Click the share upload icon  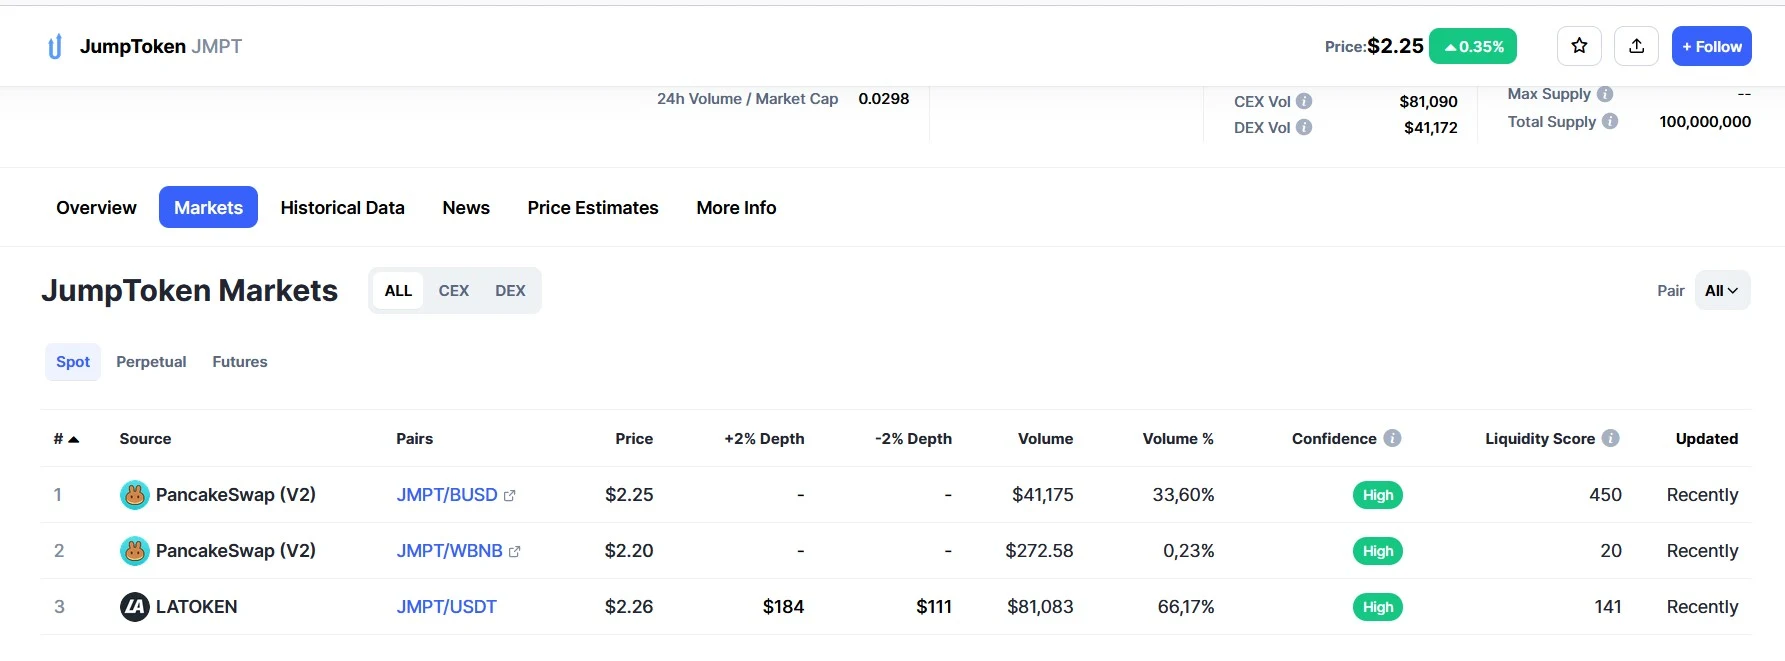point(1636,46)
